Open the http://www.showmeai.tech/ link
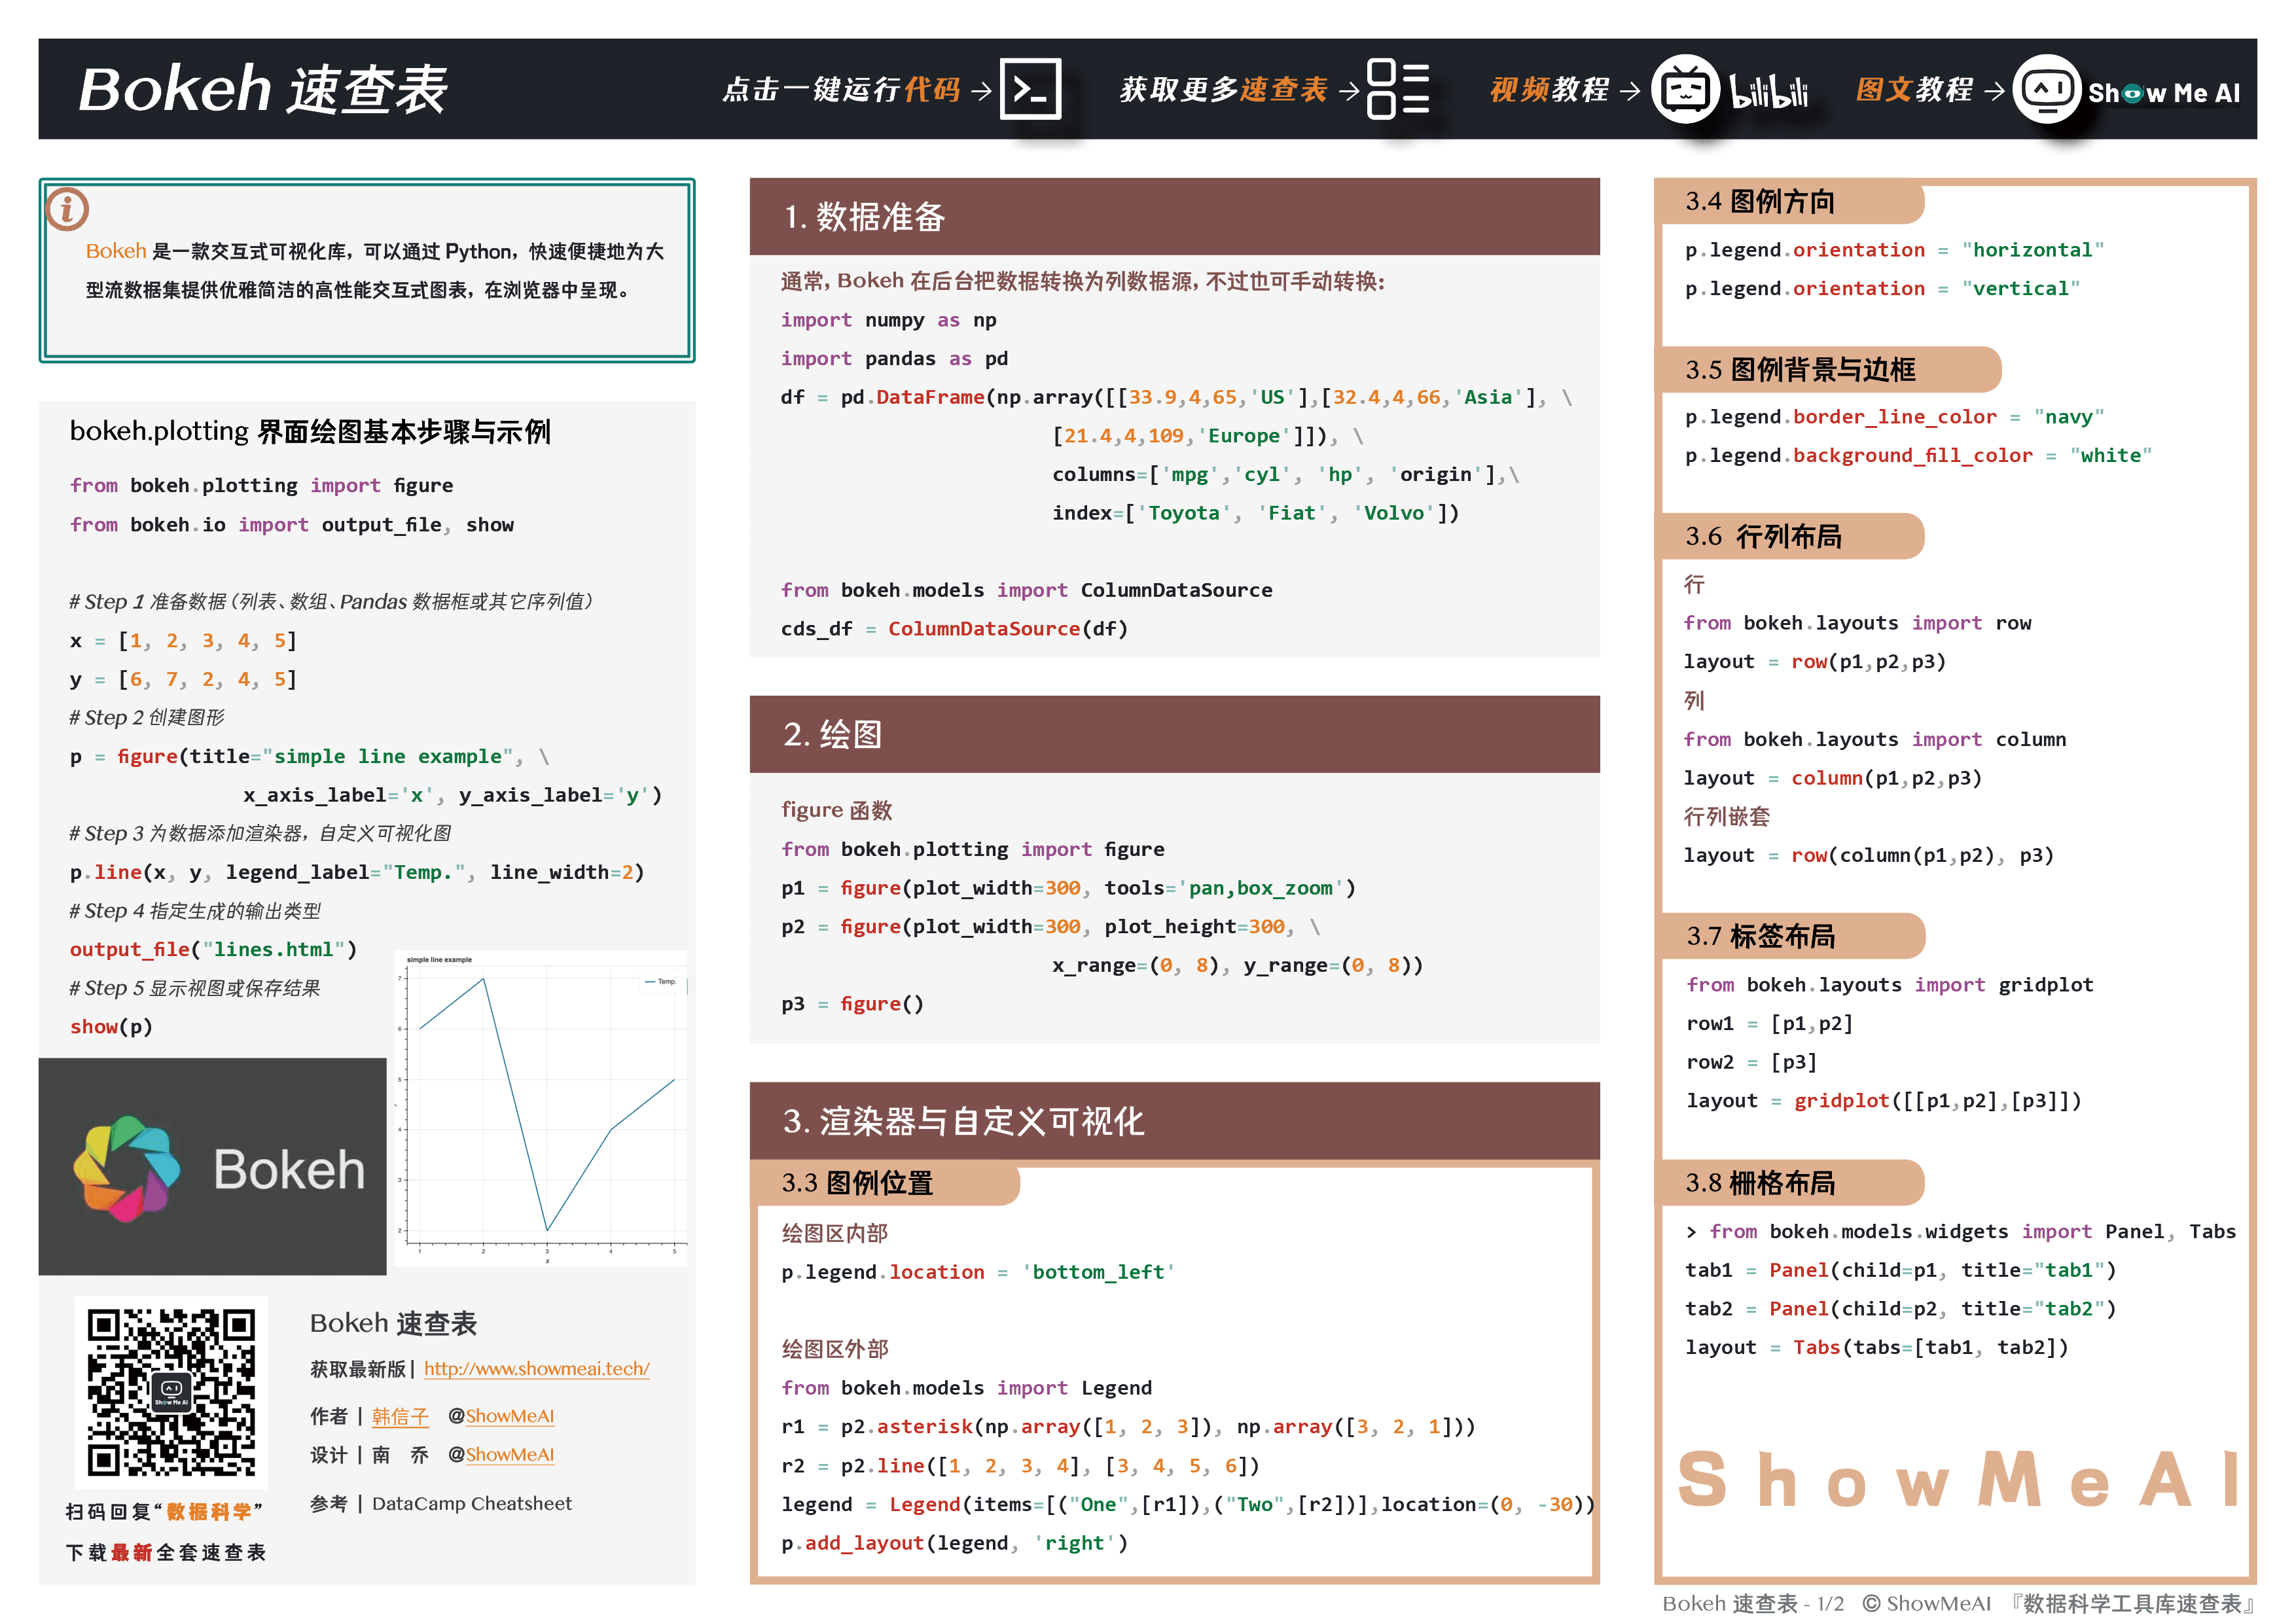This screenshot has height=1623, width=2296. point(536,1368)
